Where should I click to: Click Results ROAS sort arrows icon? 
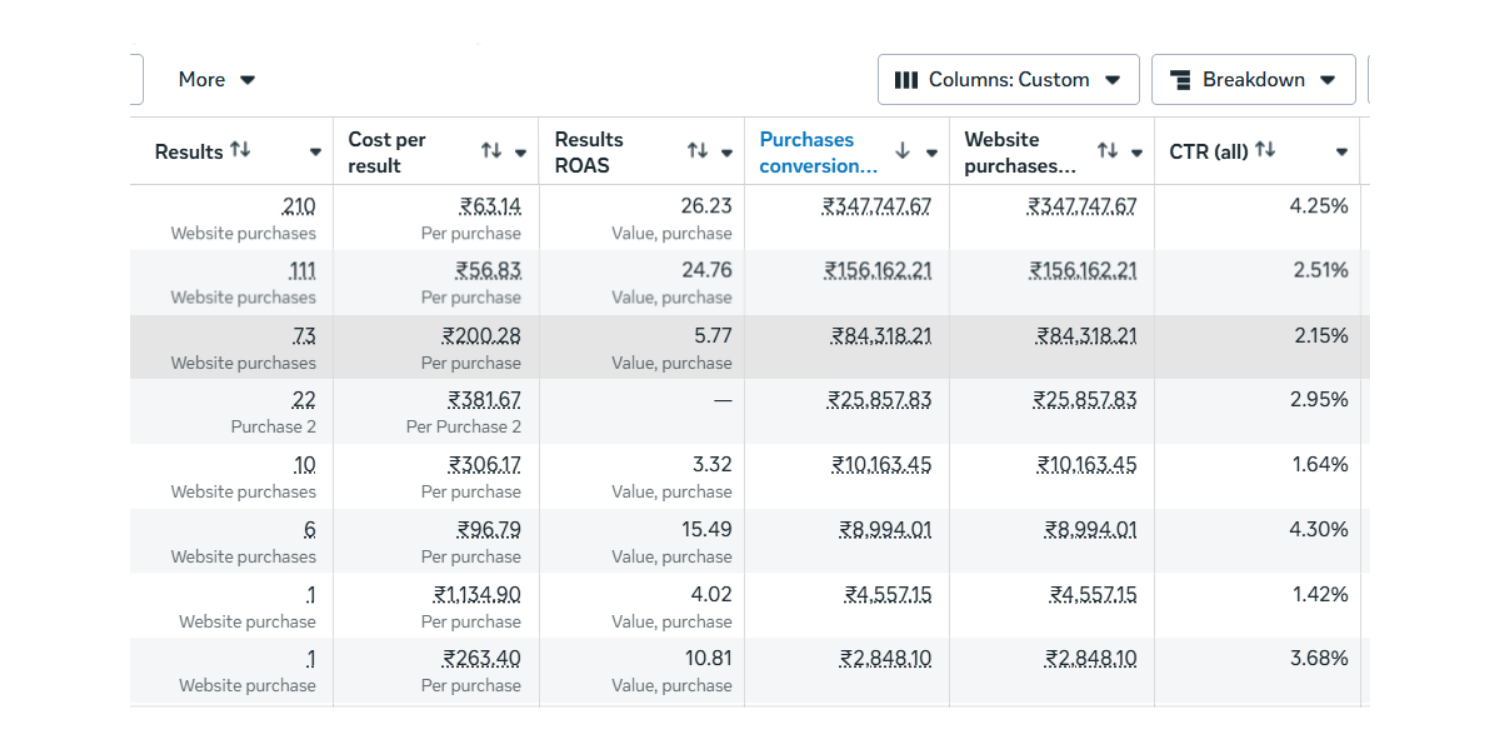pyautogui.click(x=697, y=151)
